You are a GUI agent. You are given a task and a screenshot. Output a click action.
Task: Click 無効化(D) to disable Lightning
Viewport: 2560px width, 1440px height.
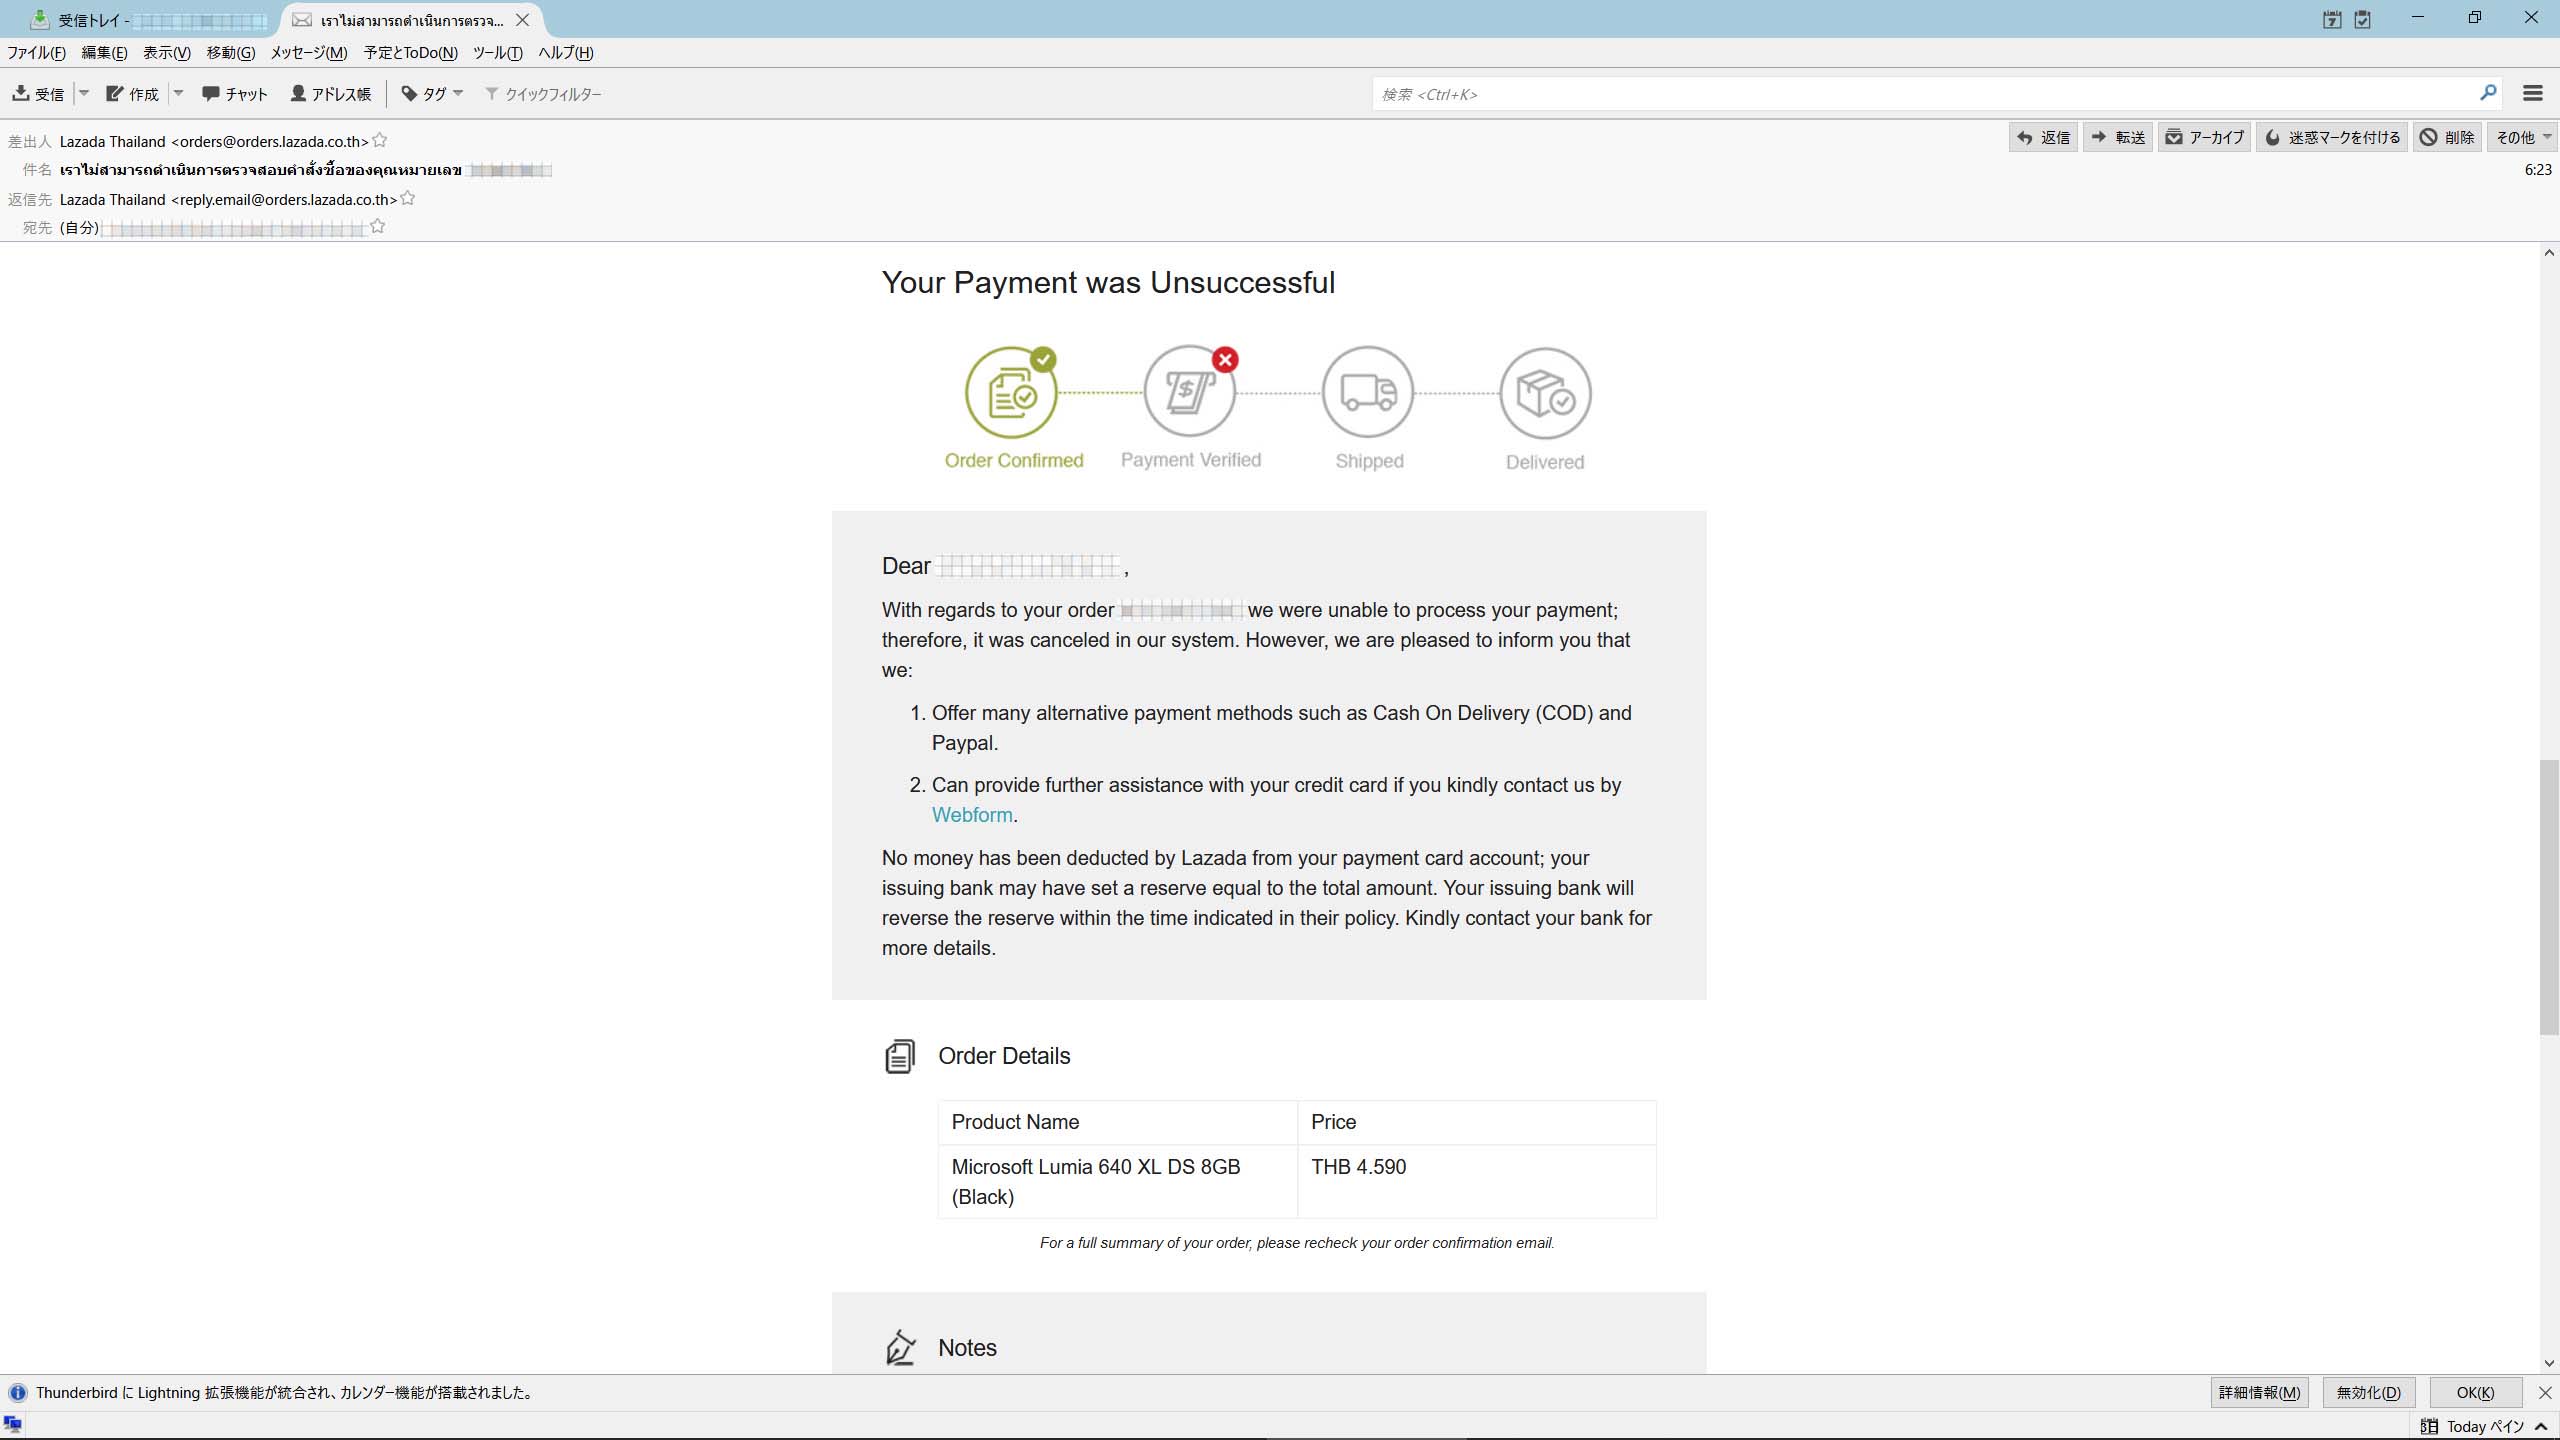point(2368,1392)
